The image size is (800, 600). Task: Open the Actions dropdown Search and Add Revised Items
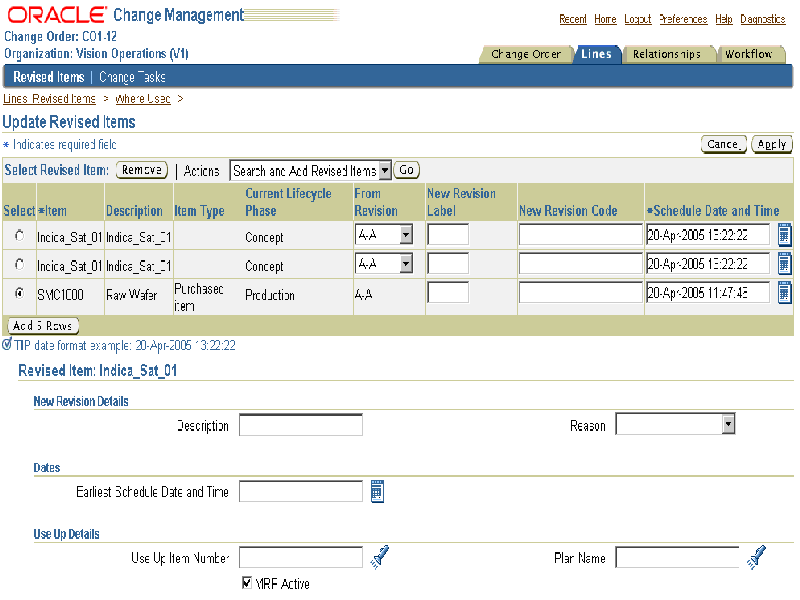tap(311, 170)
